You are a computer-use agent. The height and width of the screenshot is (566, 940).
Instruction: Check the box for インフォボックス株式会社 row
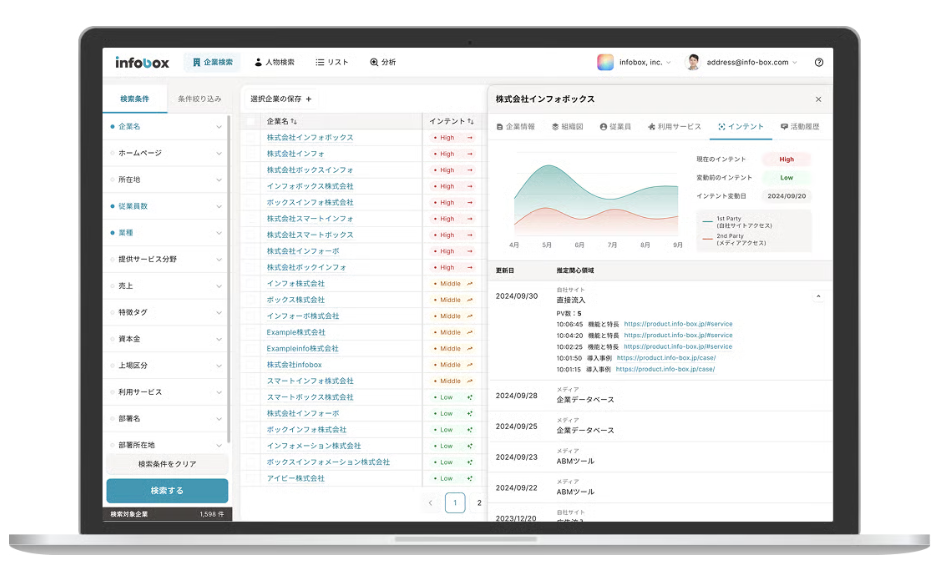pos(251,186)
